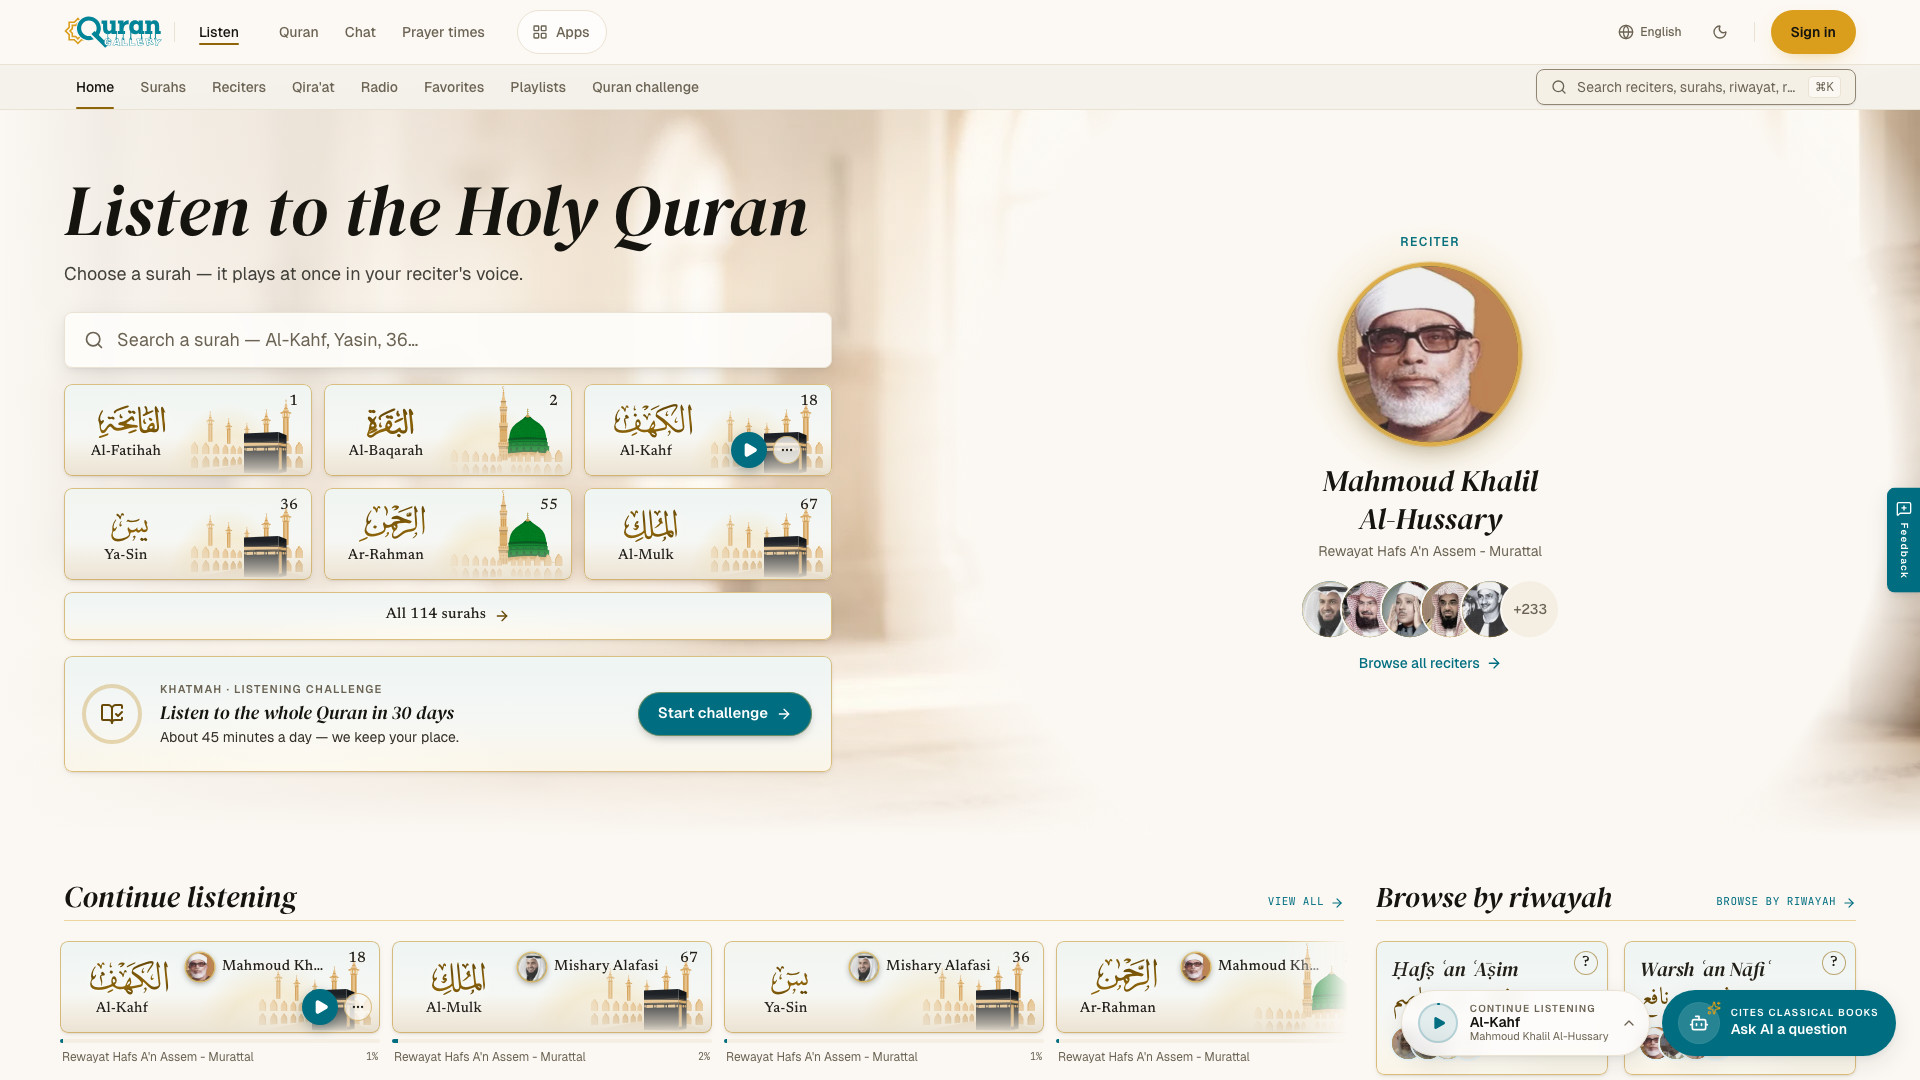Click the Khatmah book icon

tap(112, 714)
